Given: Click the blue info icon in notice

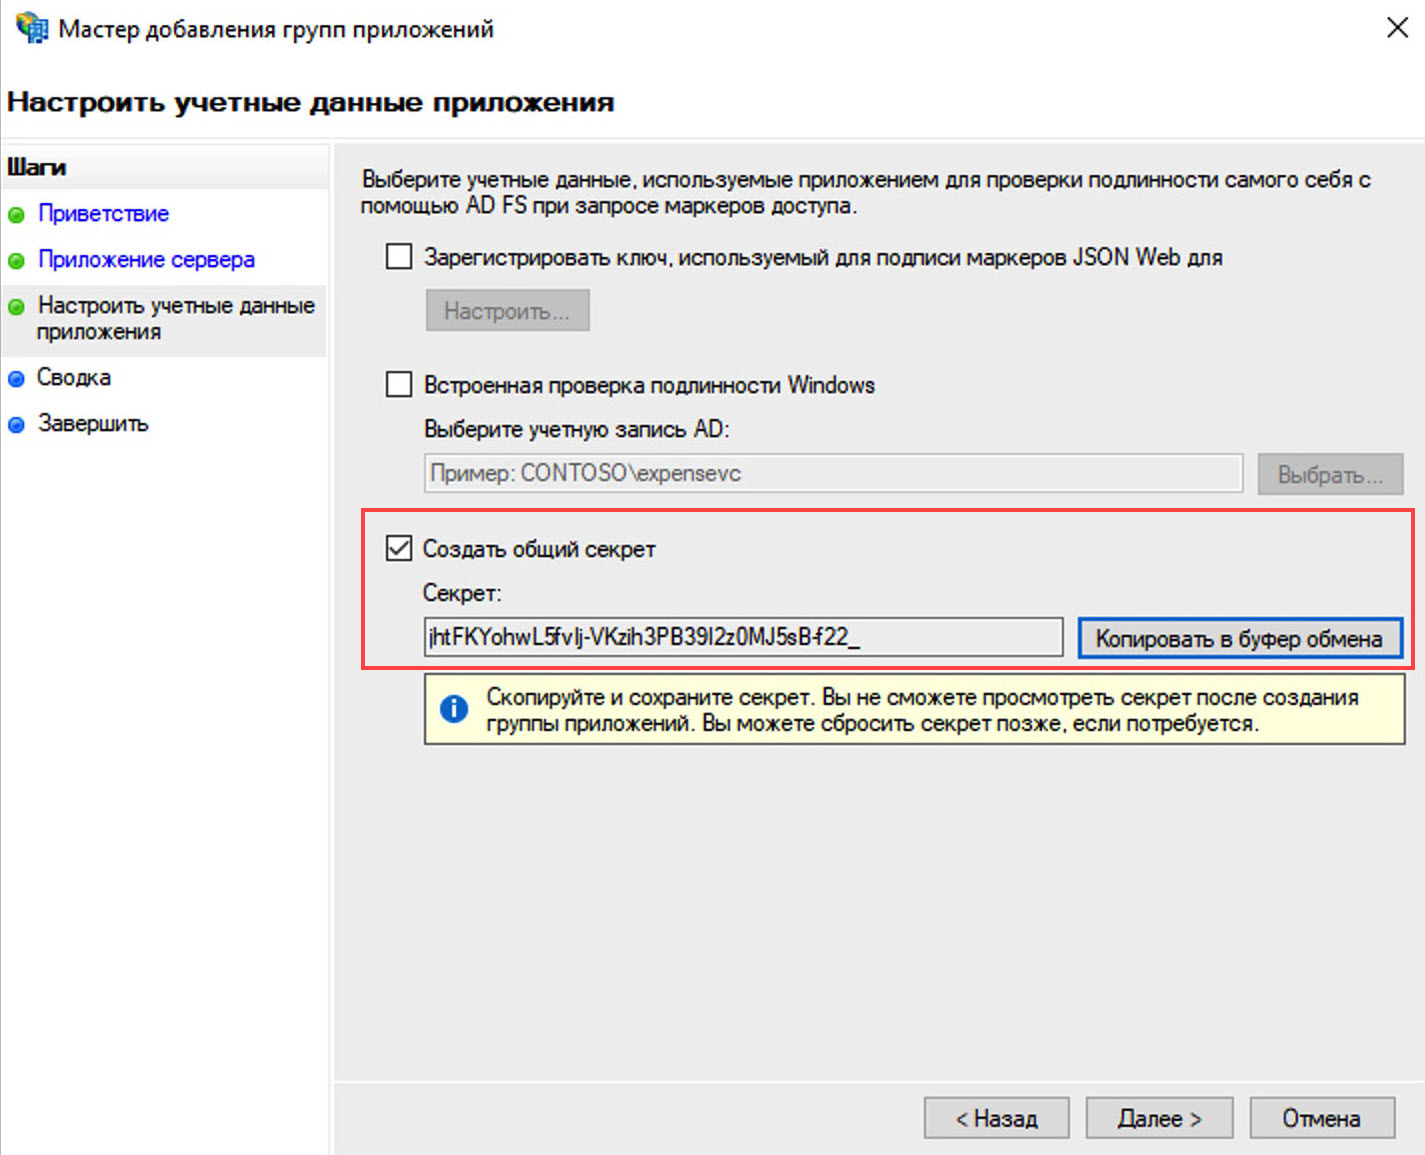Looking at the screenshot, I should (x=453, y=709).
